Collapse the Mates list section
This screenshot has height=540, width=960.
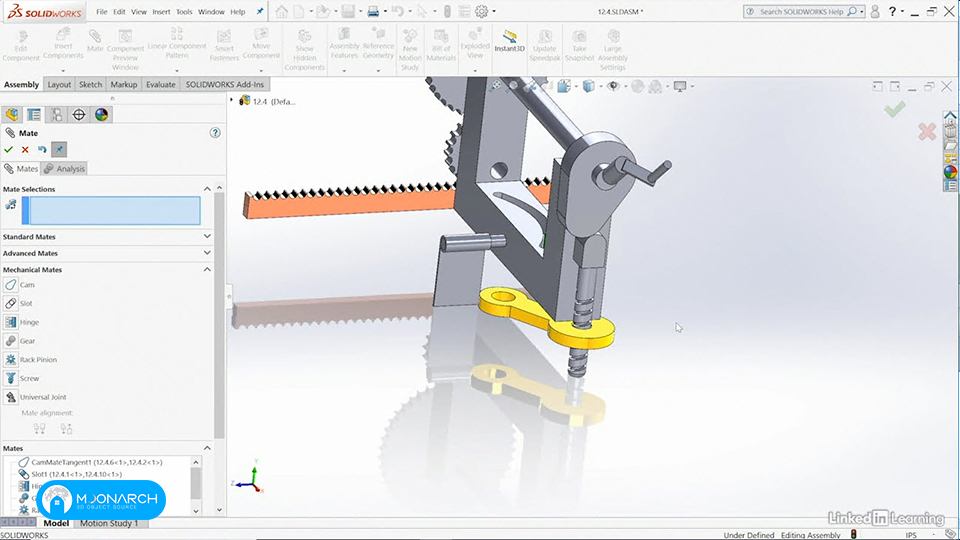[x=207, y=448]
